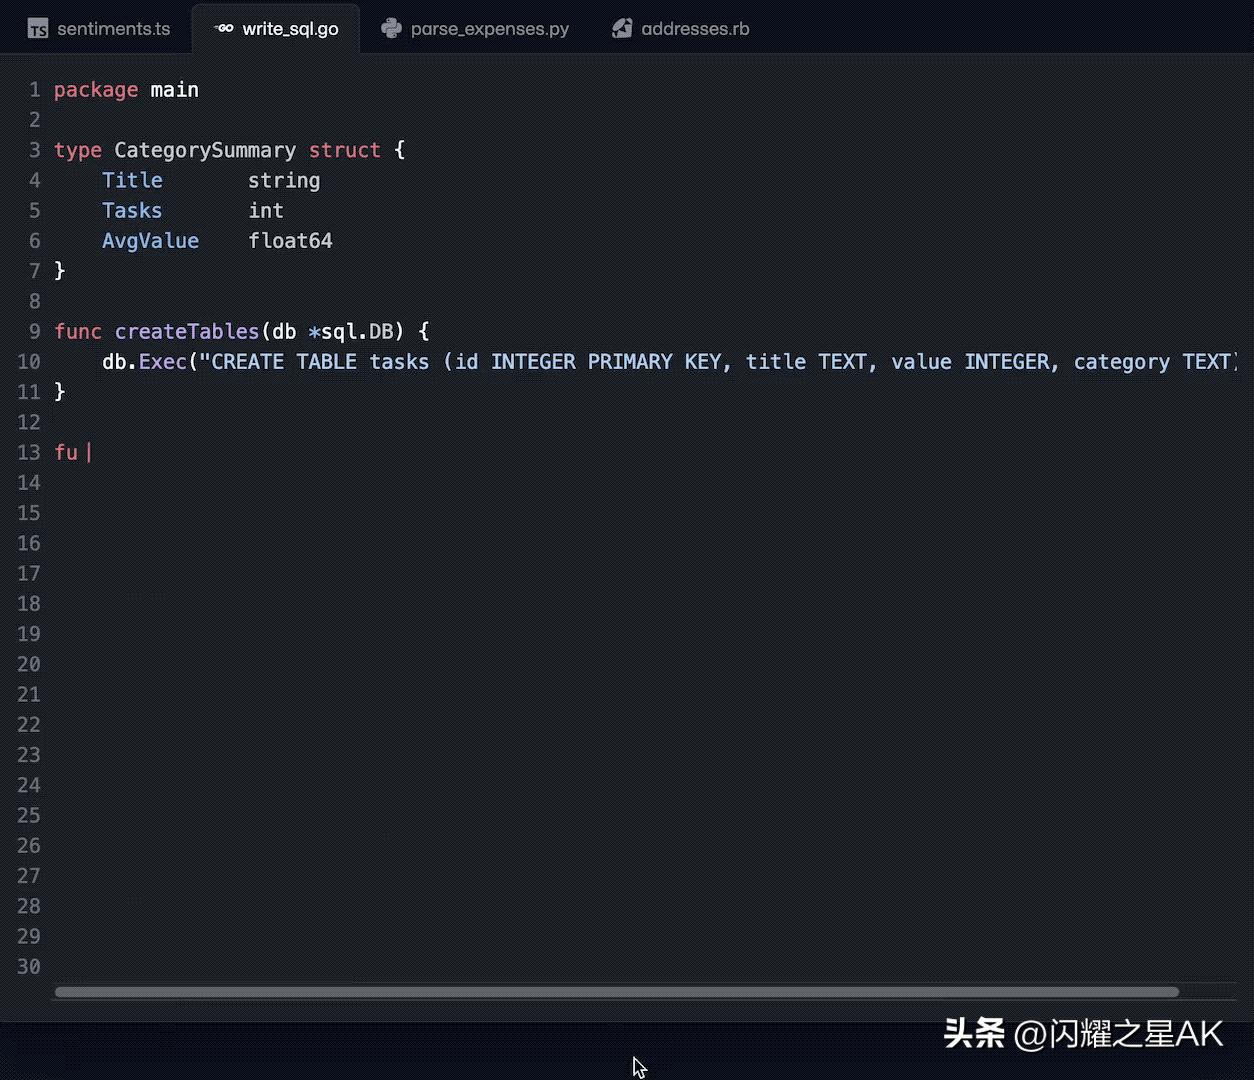Click the horizontal scrollbar thumb below the code
The width and height of the screenshot is (1254, 1080).
point(616,992)
